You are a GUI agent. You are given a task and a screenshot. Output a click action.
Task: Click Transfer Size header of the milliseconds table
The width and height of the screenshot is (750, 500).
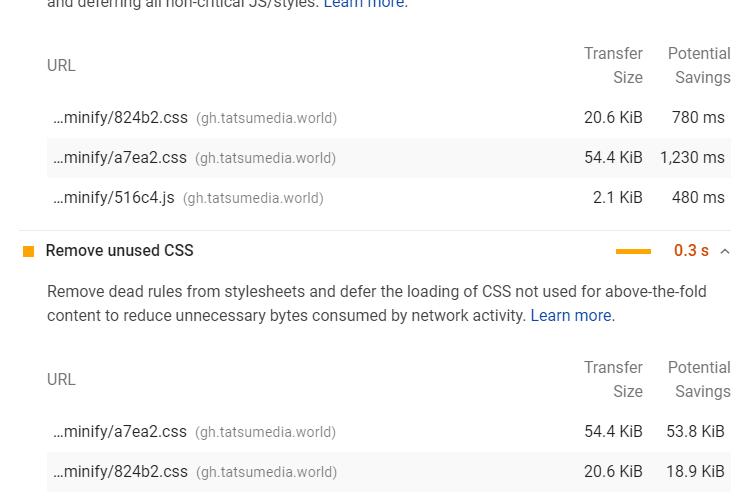(613, 65)
